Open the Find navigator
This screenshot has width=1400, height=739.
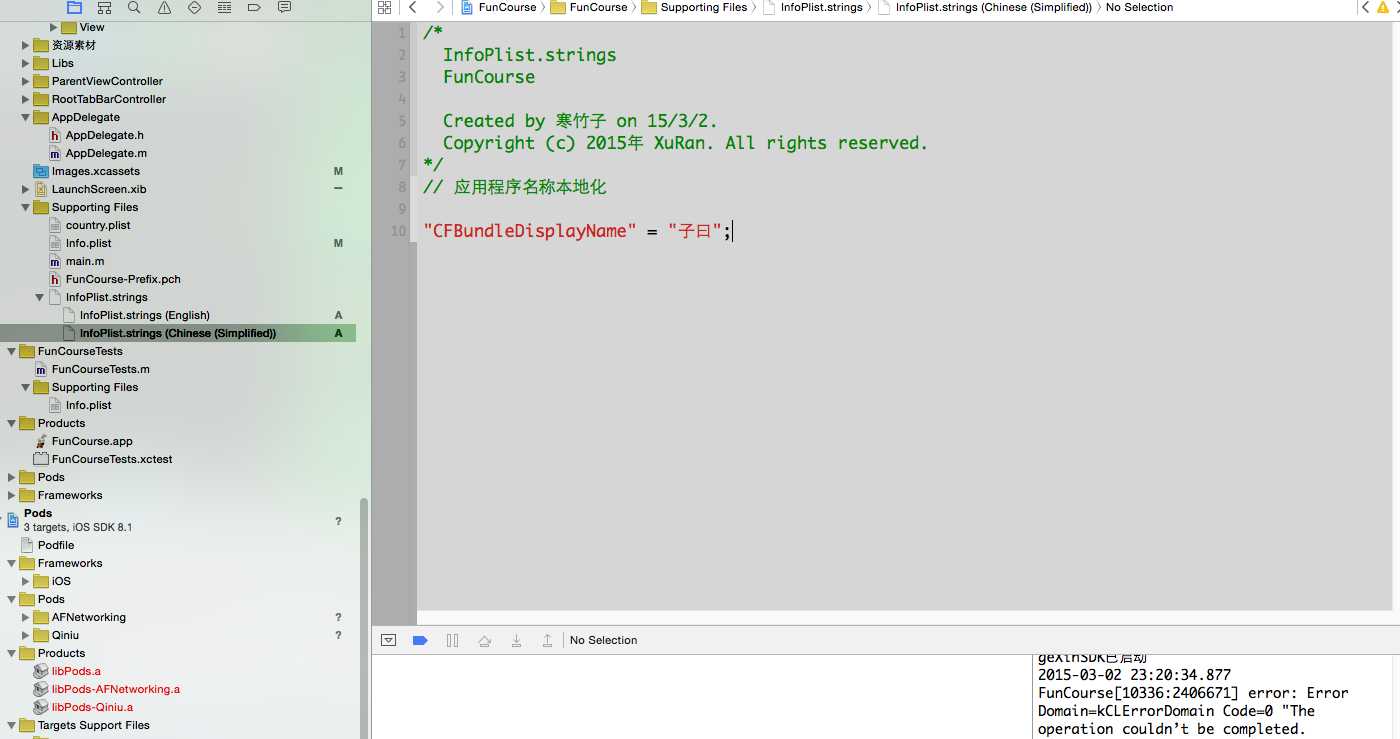tap(134, 7)
